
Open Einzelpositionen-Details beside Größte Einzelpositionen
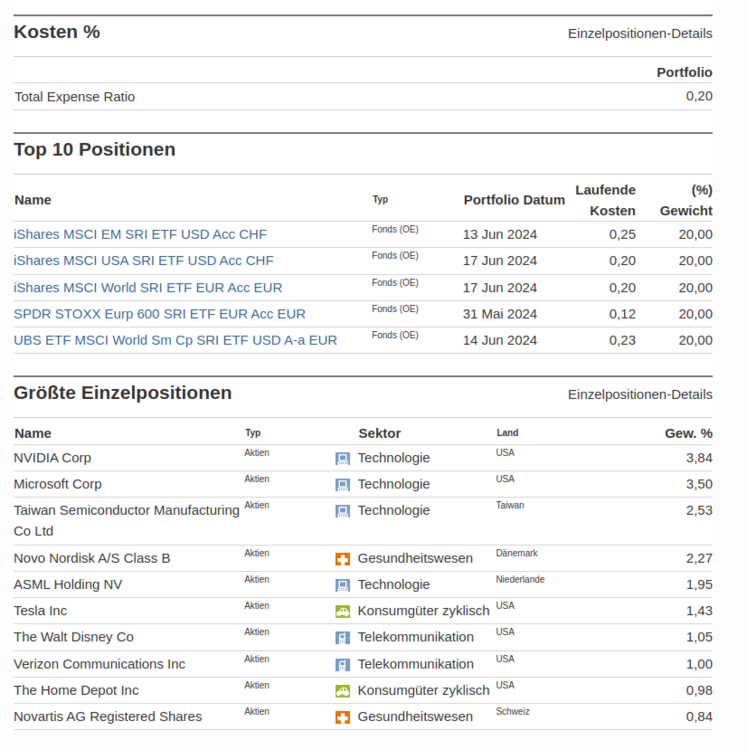click(x=640, y=395)
